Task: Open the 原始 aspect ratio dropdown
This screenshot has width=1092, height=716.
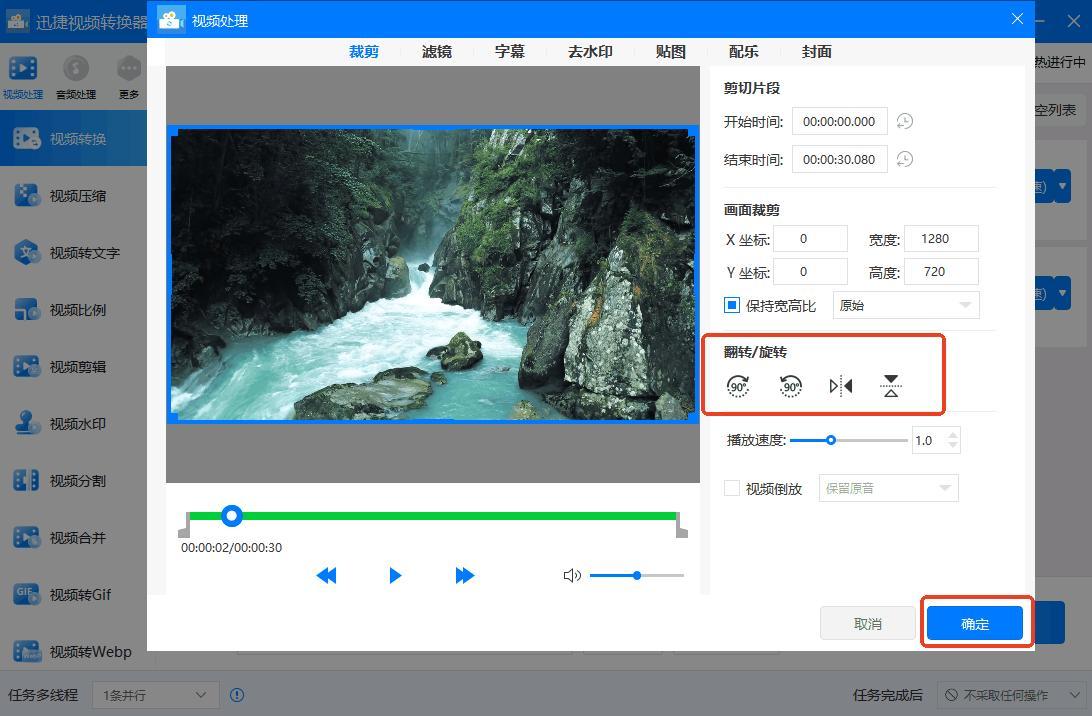Action: click(x=906, y=305)
